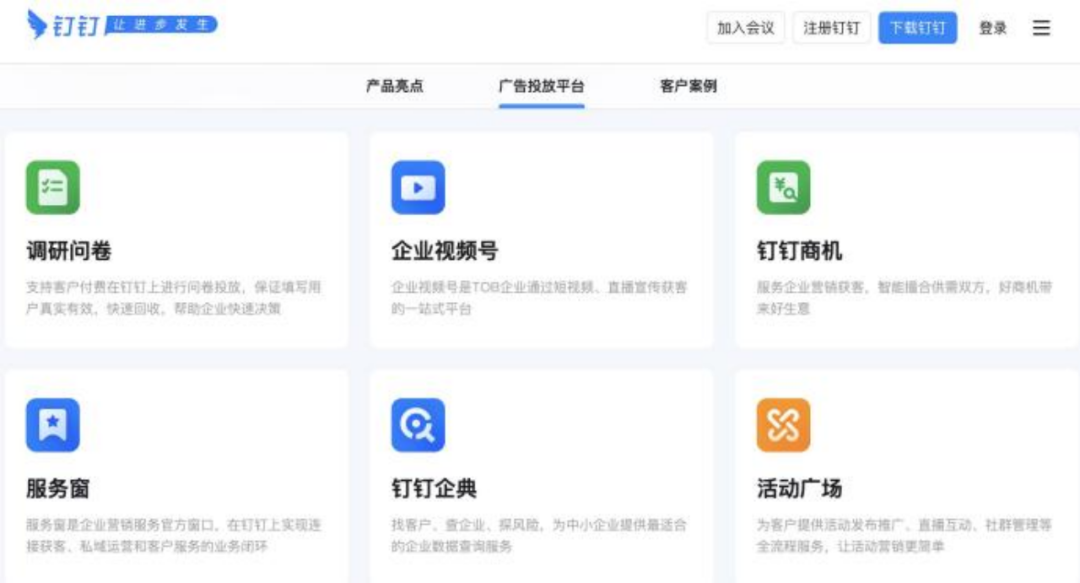This screenshot has height=583, width=1080.
Task: Click the 企业视频号 heading
Action: (445, 251)
